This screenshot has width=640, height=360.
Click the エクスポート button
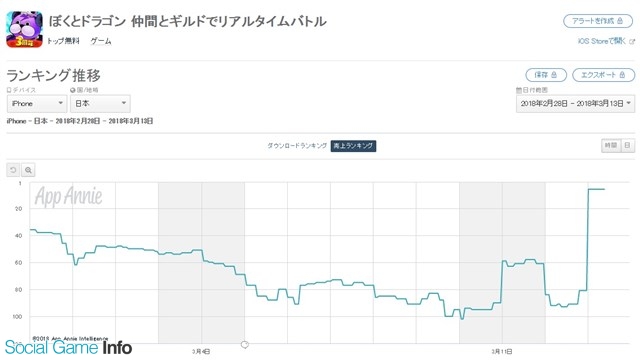[604, 75]
